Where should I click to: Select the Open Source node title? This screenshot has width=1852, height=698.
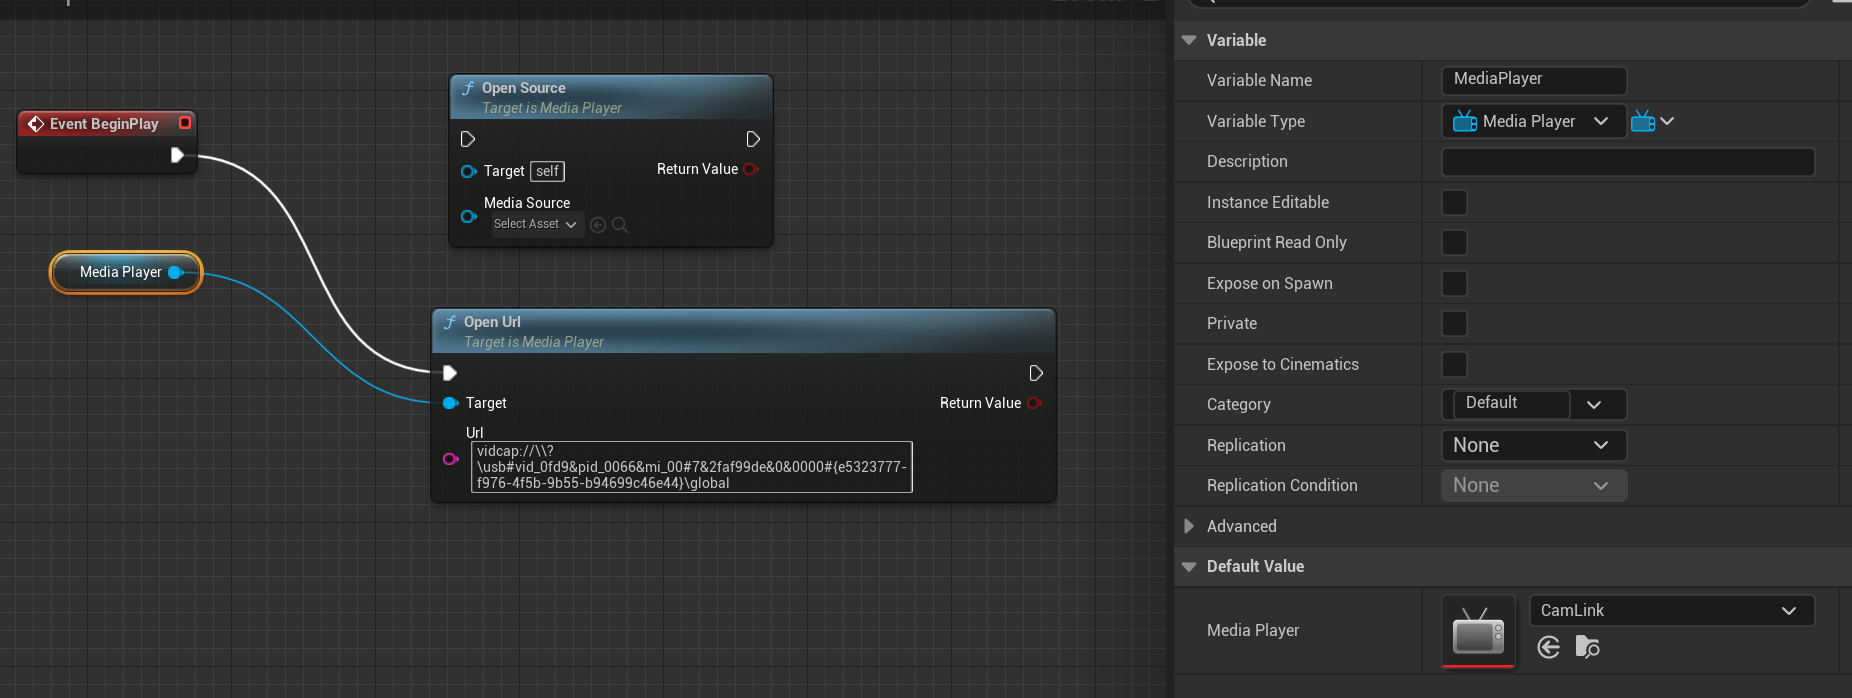[523, 88]
